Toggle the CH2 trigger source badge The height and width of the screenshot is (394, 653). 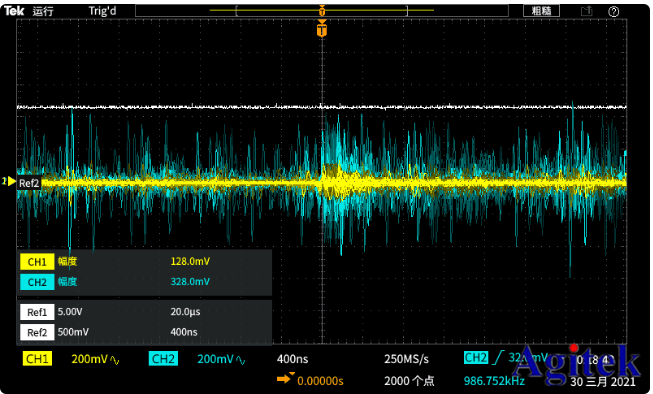(x=476, y=357)
